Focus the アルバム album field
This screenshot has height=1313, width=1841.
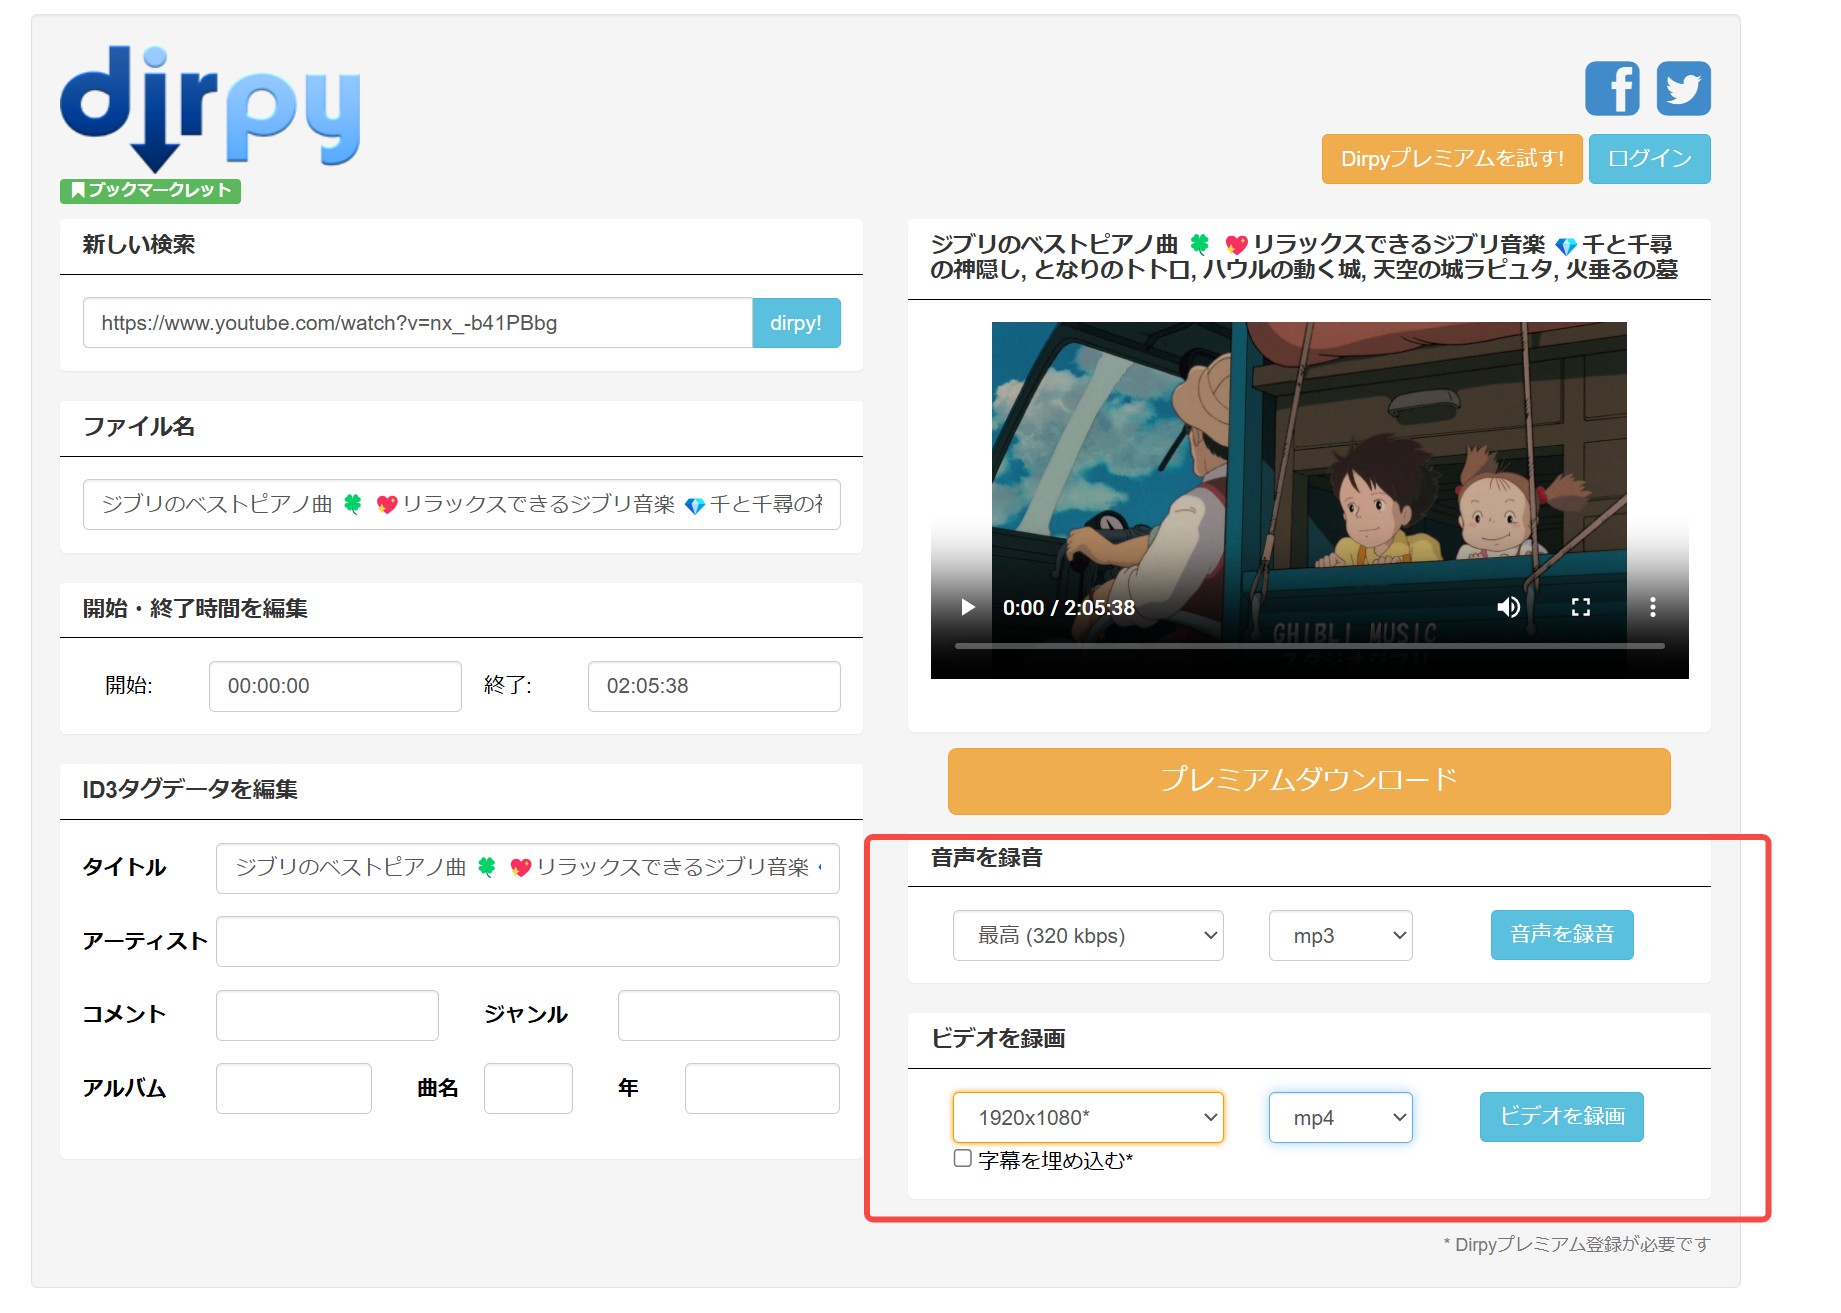click(294, 1088)
